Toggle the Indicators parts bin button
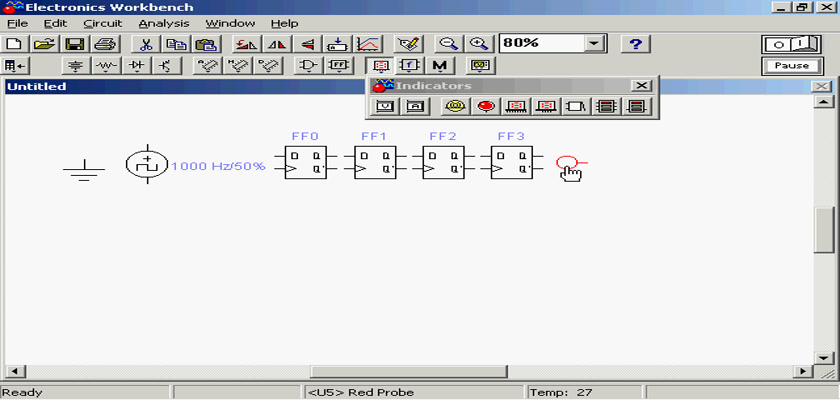The height and width of the screenshot is (400, 840). 381,66
